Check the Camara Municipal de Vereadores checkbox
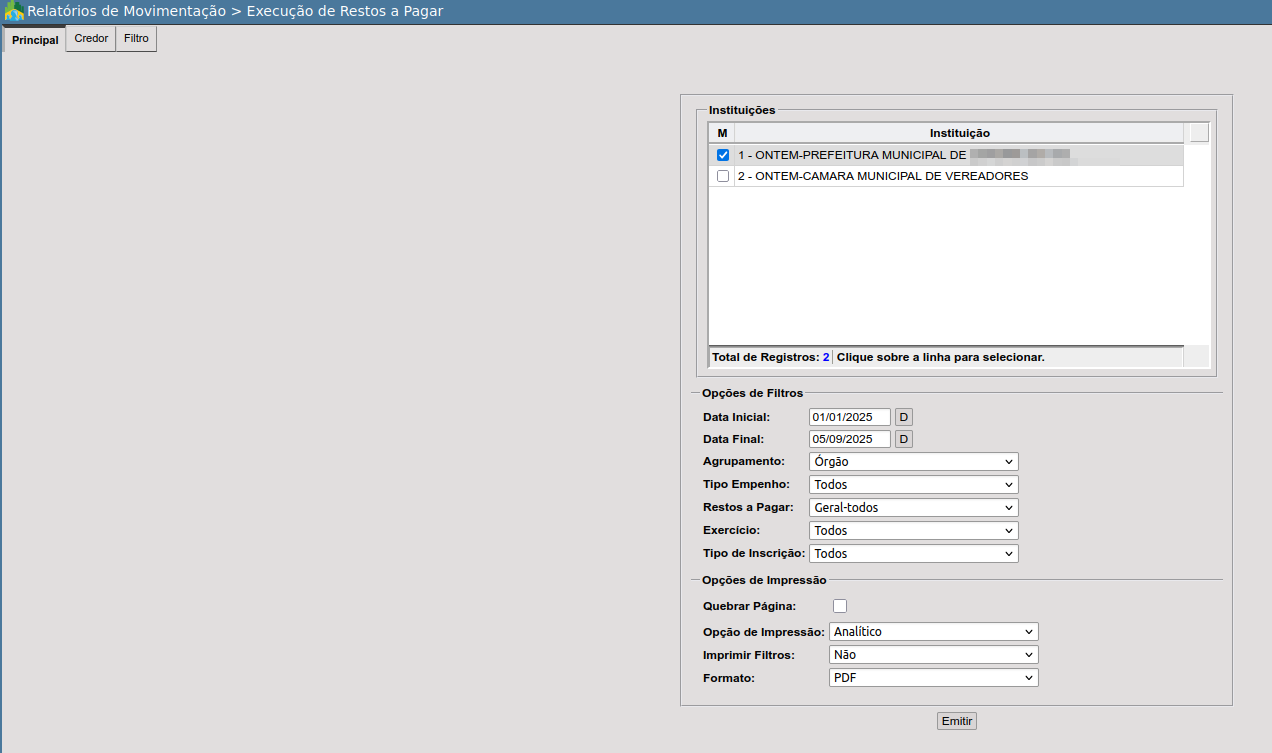 (723, 176)
